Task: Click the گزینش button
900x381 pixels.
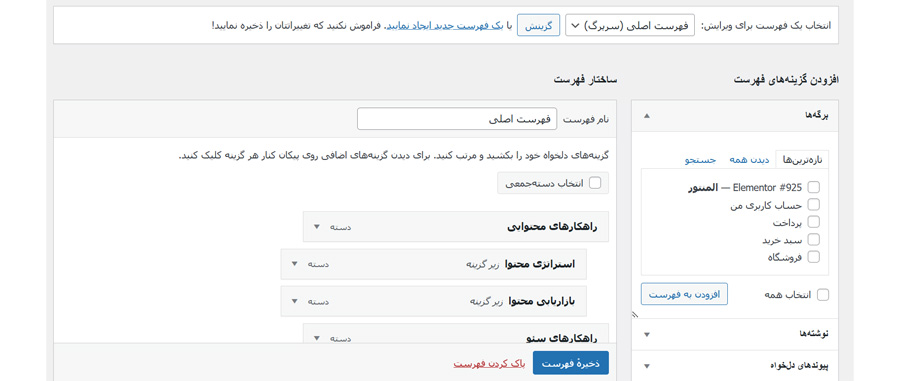Action: [538, 25]
